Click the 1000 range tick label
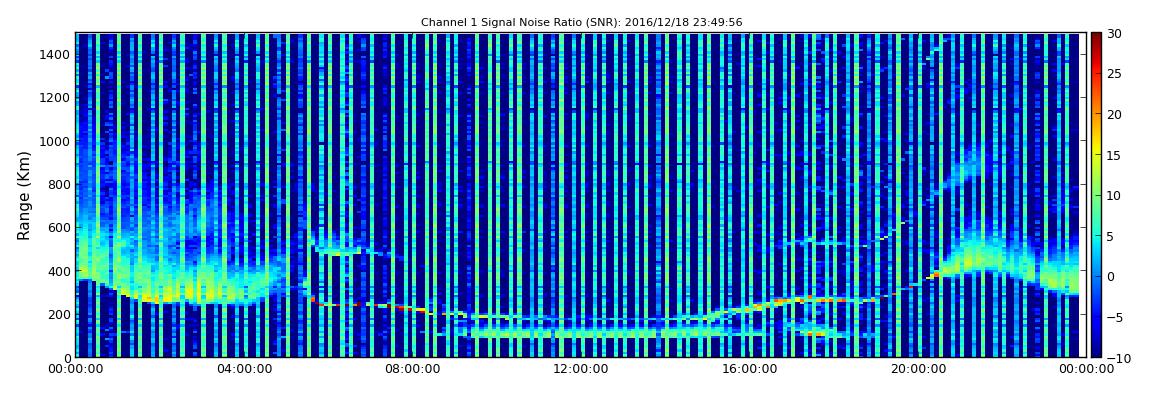Viewport: 1150px width, 407px height. point(55,141)
